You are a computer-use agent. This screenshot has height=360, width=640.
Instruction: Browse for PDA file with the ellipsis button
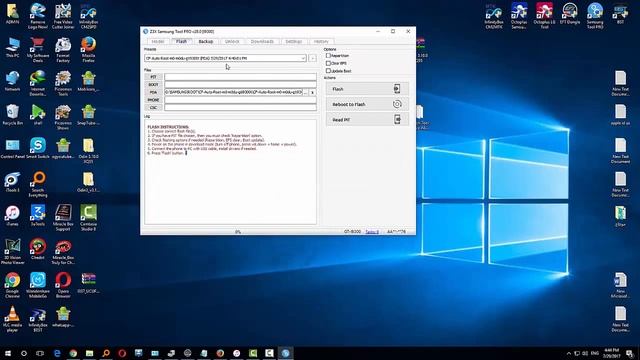pyautogui.click(x=305, y=92)
